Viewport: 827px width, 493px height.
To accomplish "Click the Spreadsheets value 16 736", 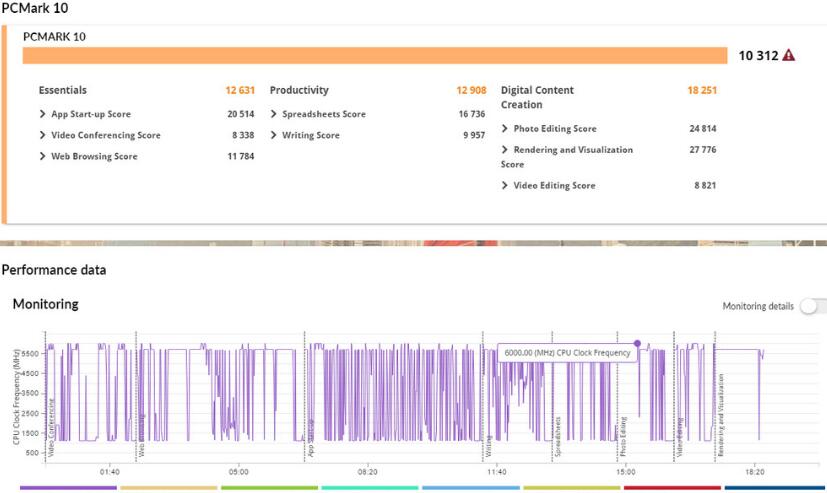I will pos(472,114).
